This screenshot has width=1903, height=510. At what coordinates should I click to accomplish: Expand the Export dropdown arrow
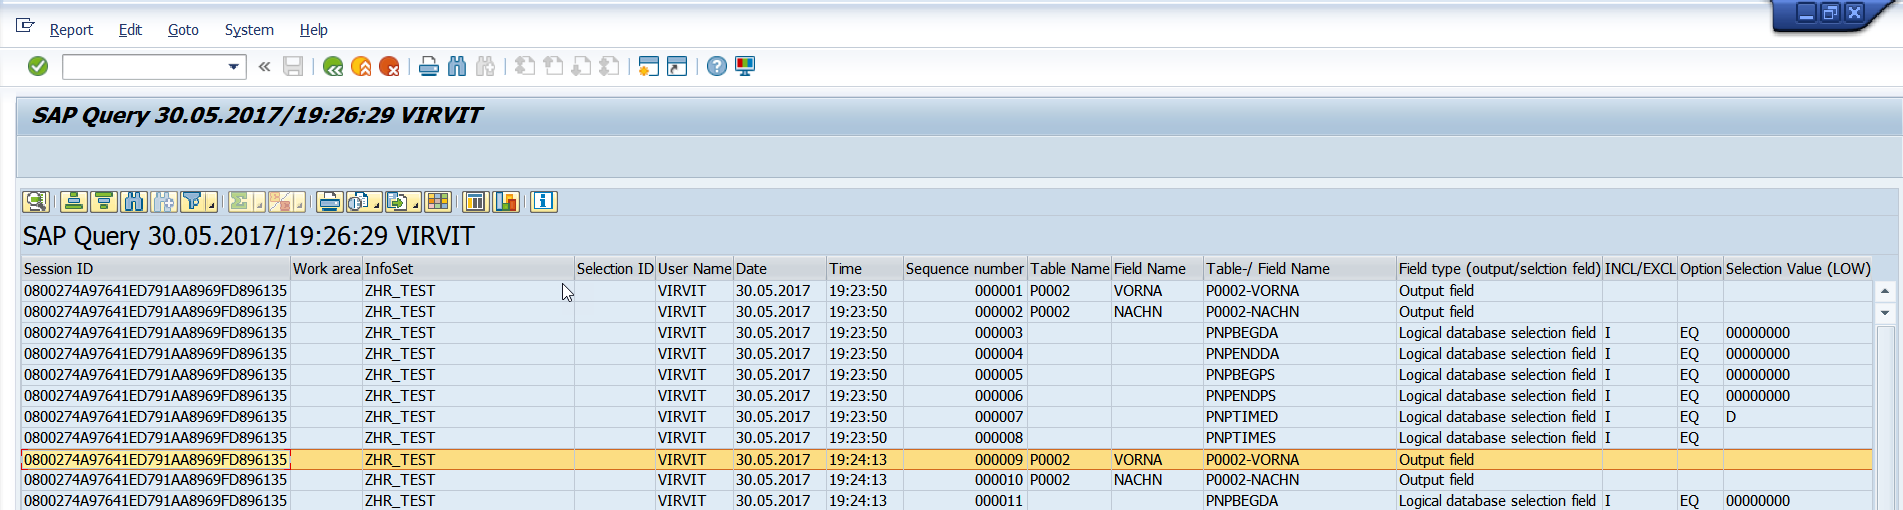coord(416,204)
